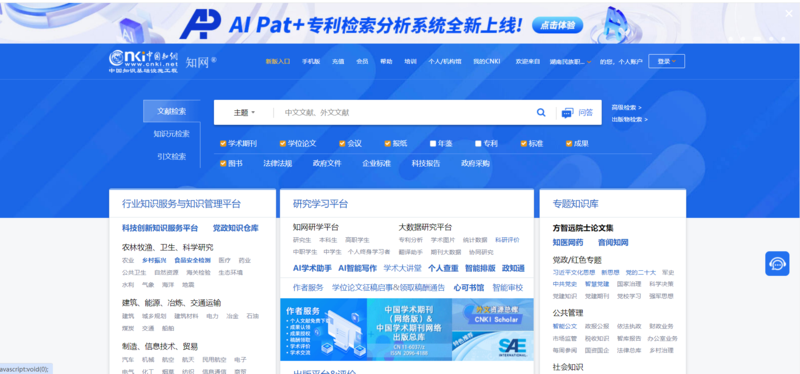Uncheck the 图书 checkbox
The image size is (800, 374).
223,164
